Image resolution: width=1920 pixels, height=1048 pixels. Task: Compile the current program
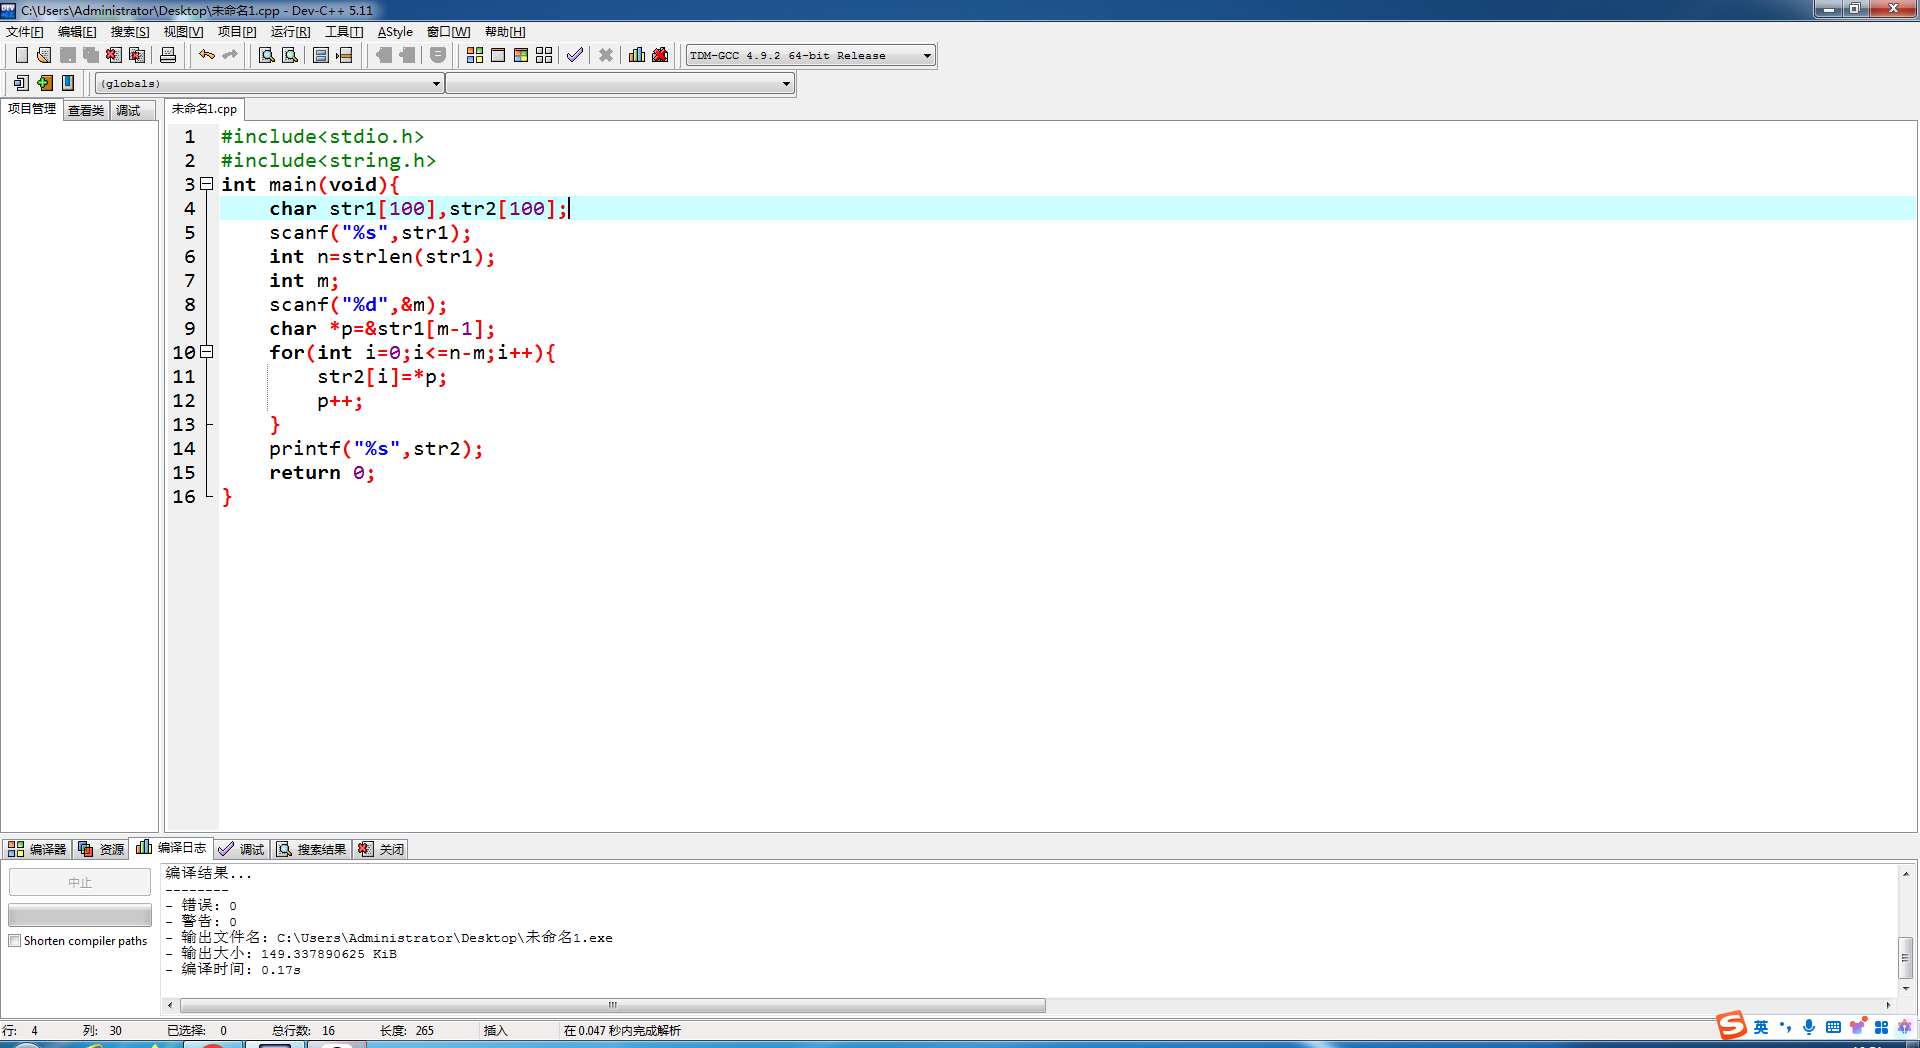tap(475, 55)
